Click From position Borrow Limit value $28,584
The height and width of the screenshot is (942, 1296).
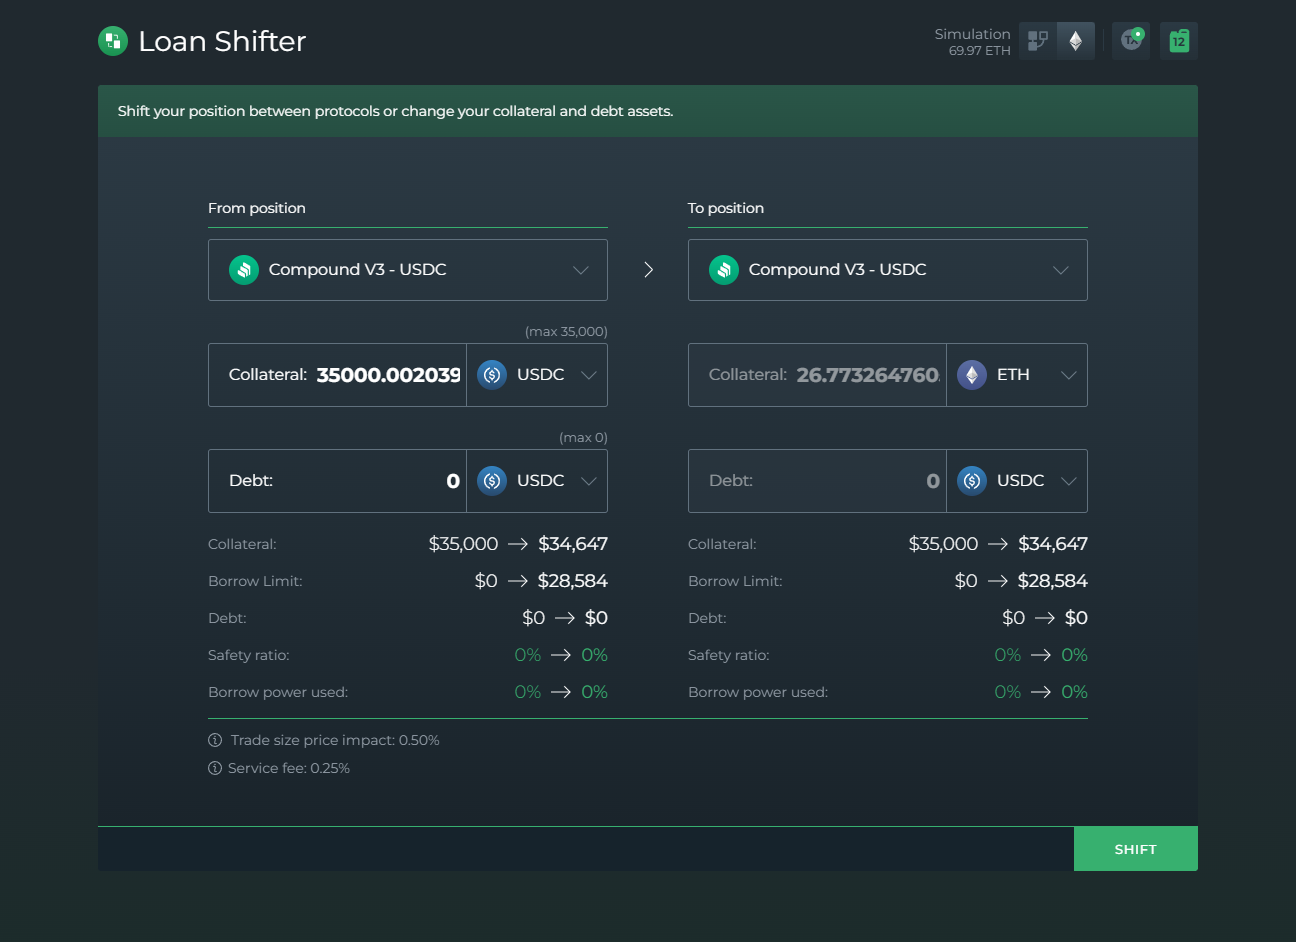[573, 581]
